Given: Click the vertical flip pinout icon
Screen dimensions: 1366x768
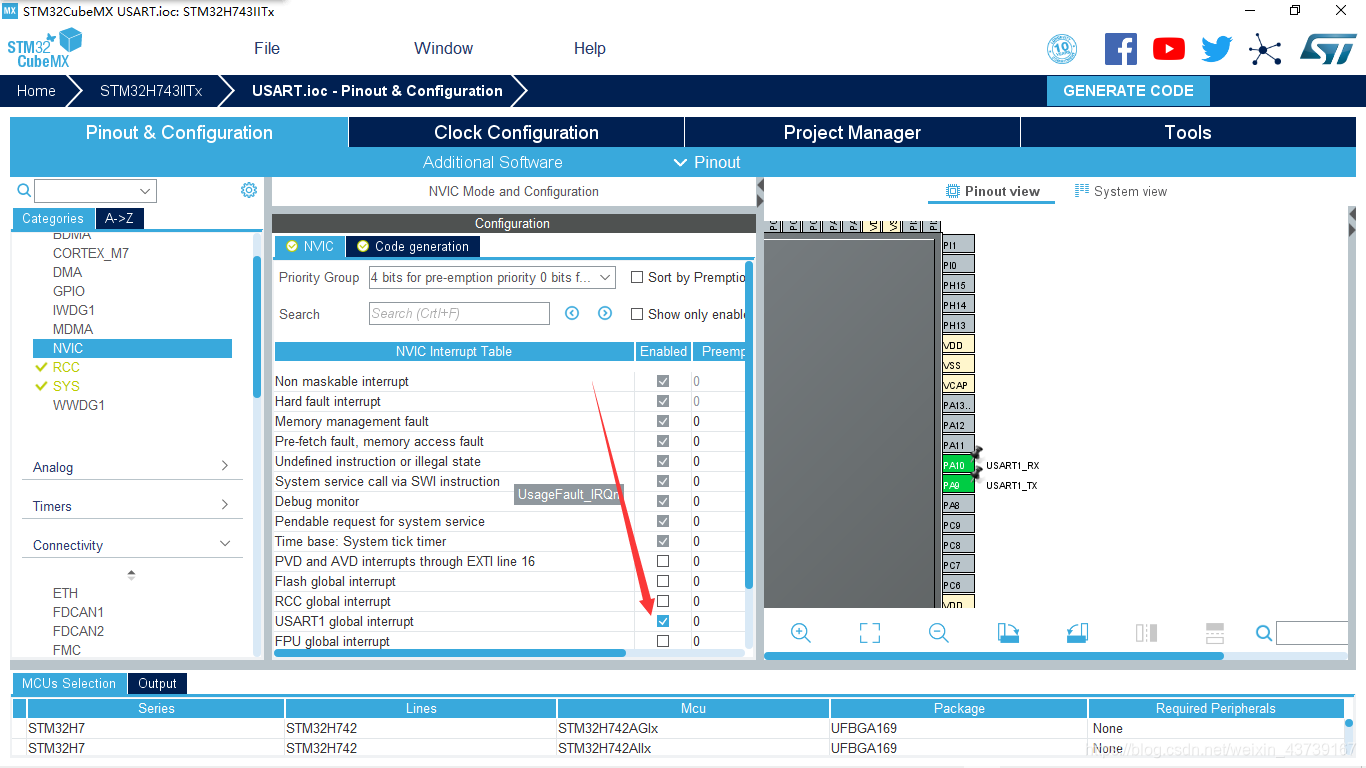Looking at the screenshot, I should pyautogui.click(x=1146, y=633).
